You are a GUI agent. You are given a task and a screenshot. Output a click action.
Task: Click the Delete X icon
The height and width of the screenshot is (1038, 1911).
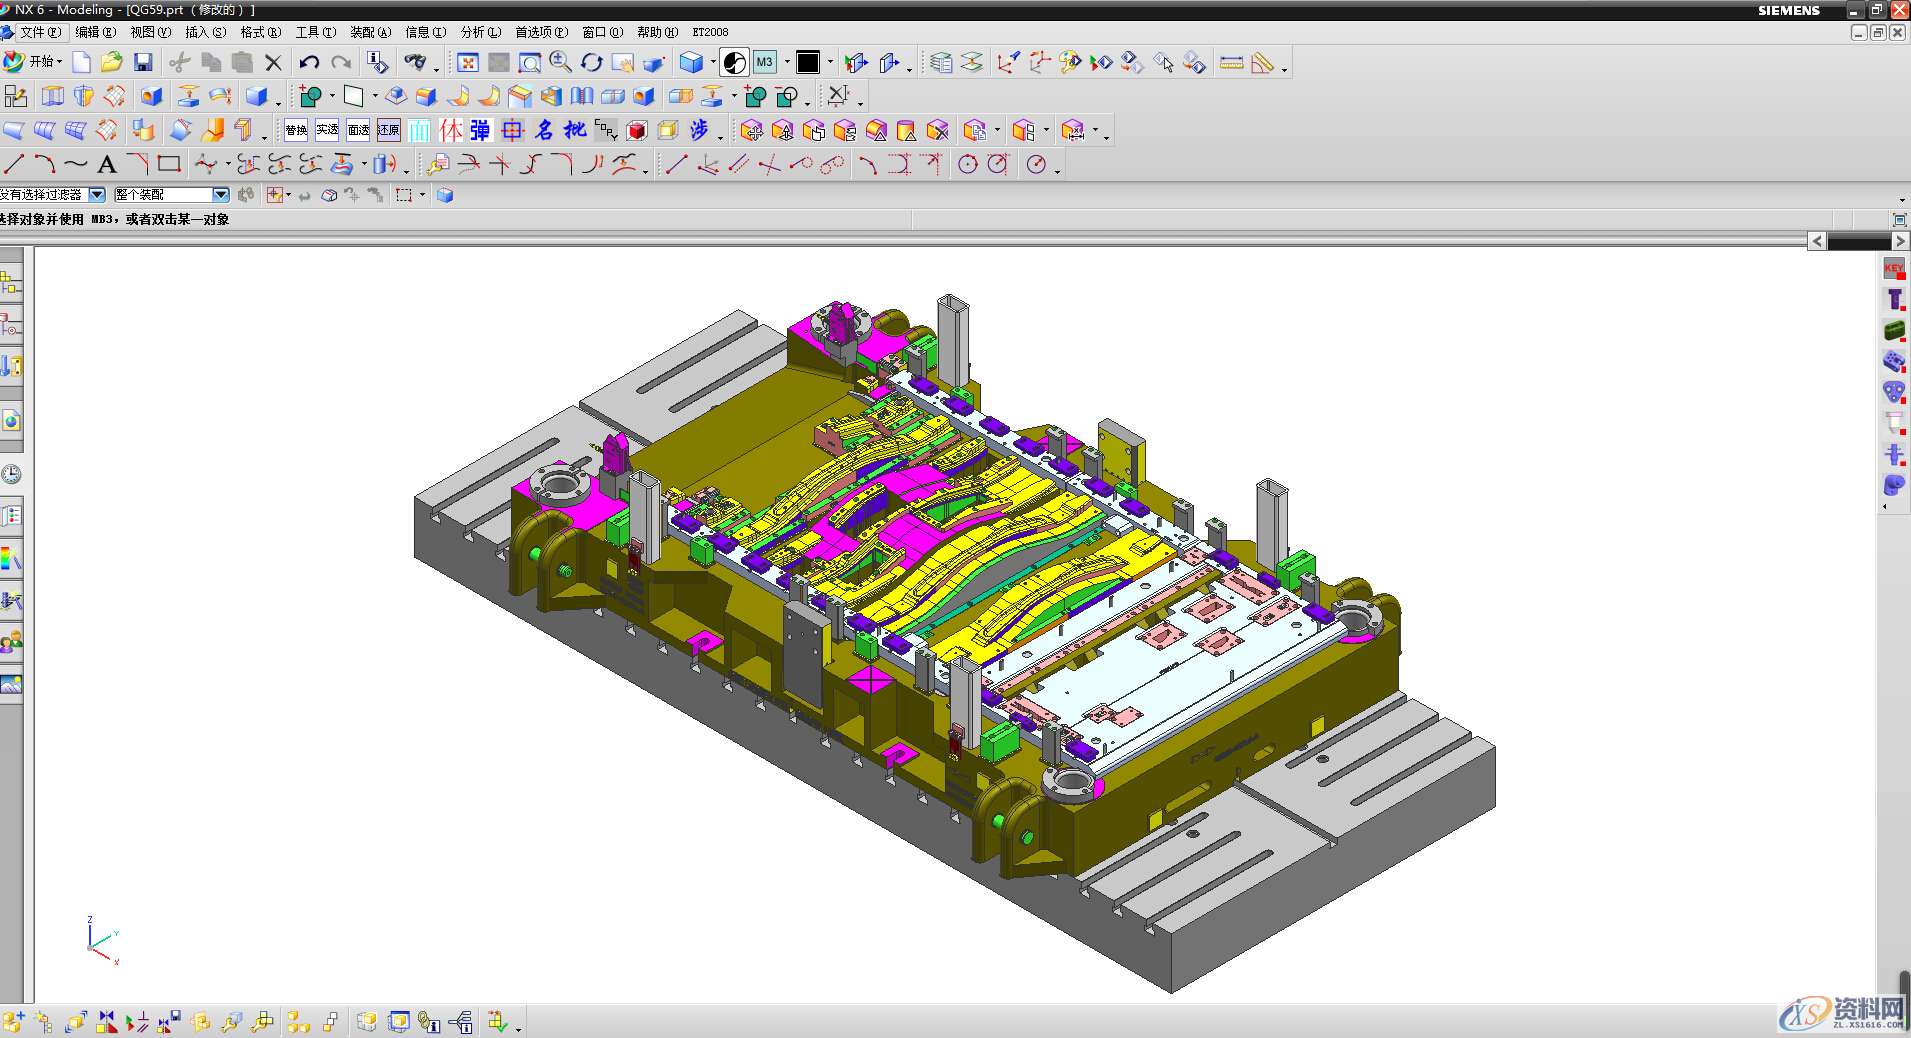click(x=273, y=63)
